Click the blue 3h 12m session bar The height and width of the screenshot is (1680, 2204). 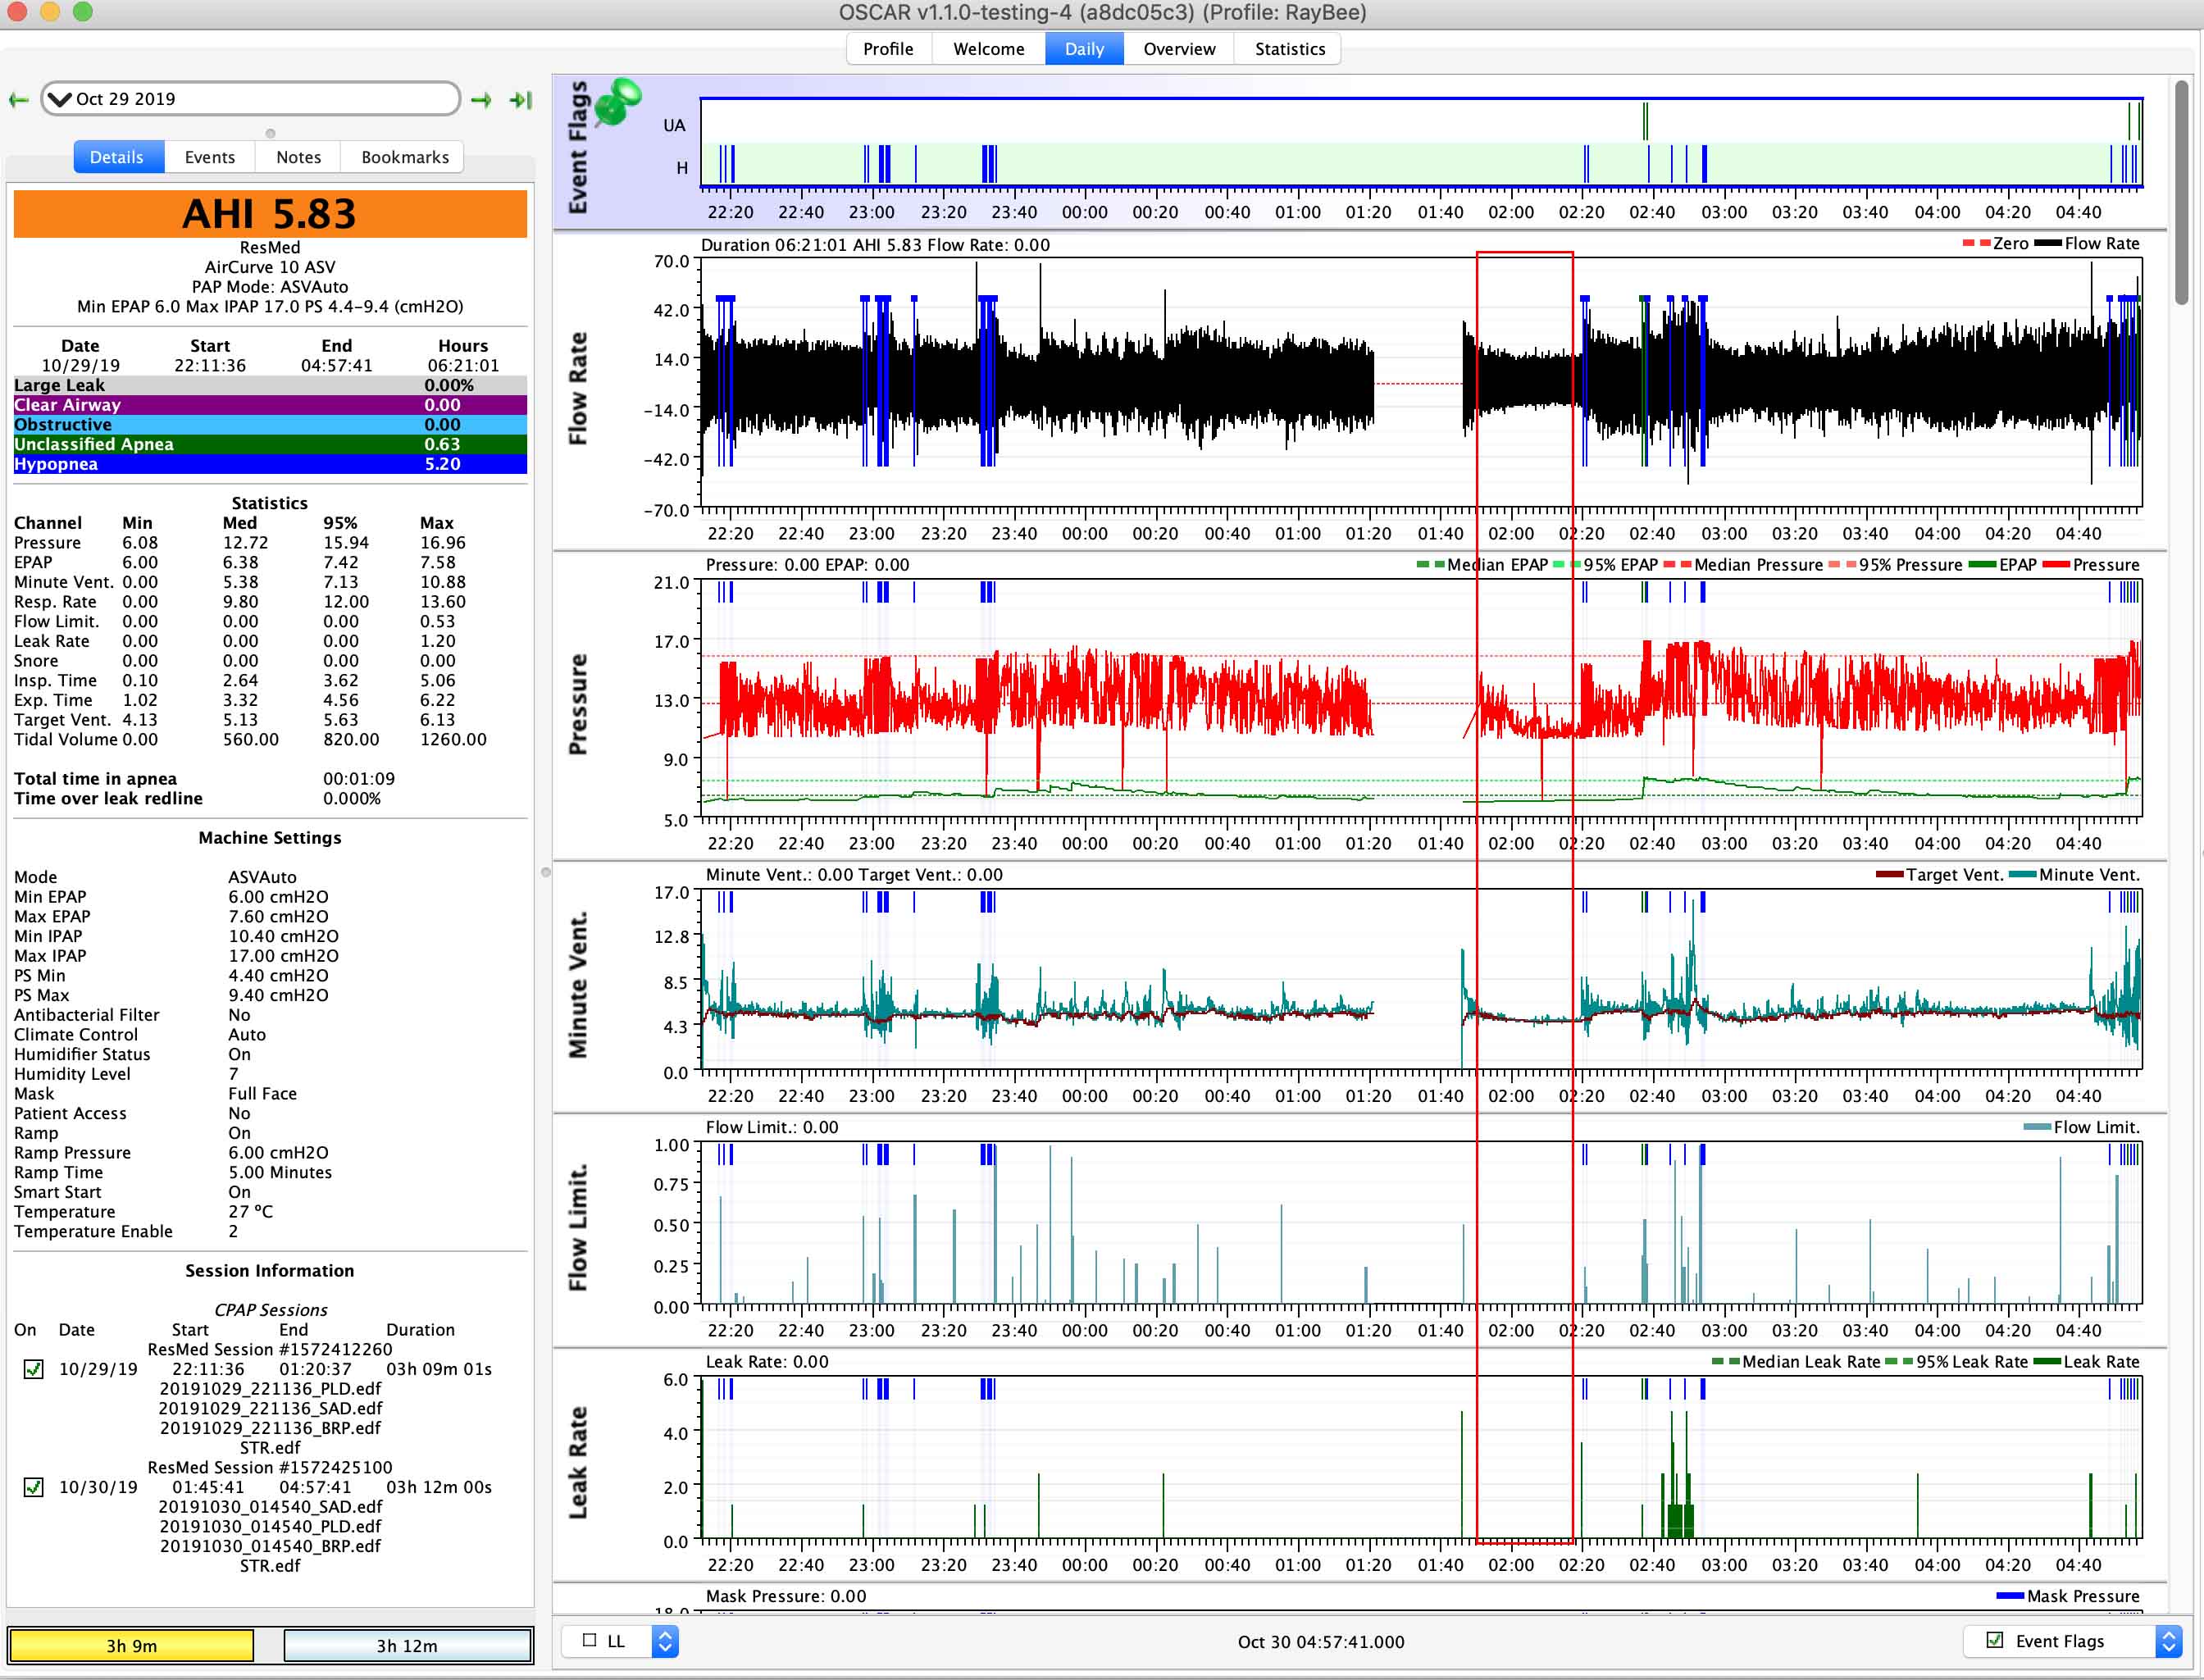tap(407, 1646)
